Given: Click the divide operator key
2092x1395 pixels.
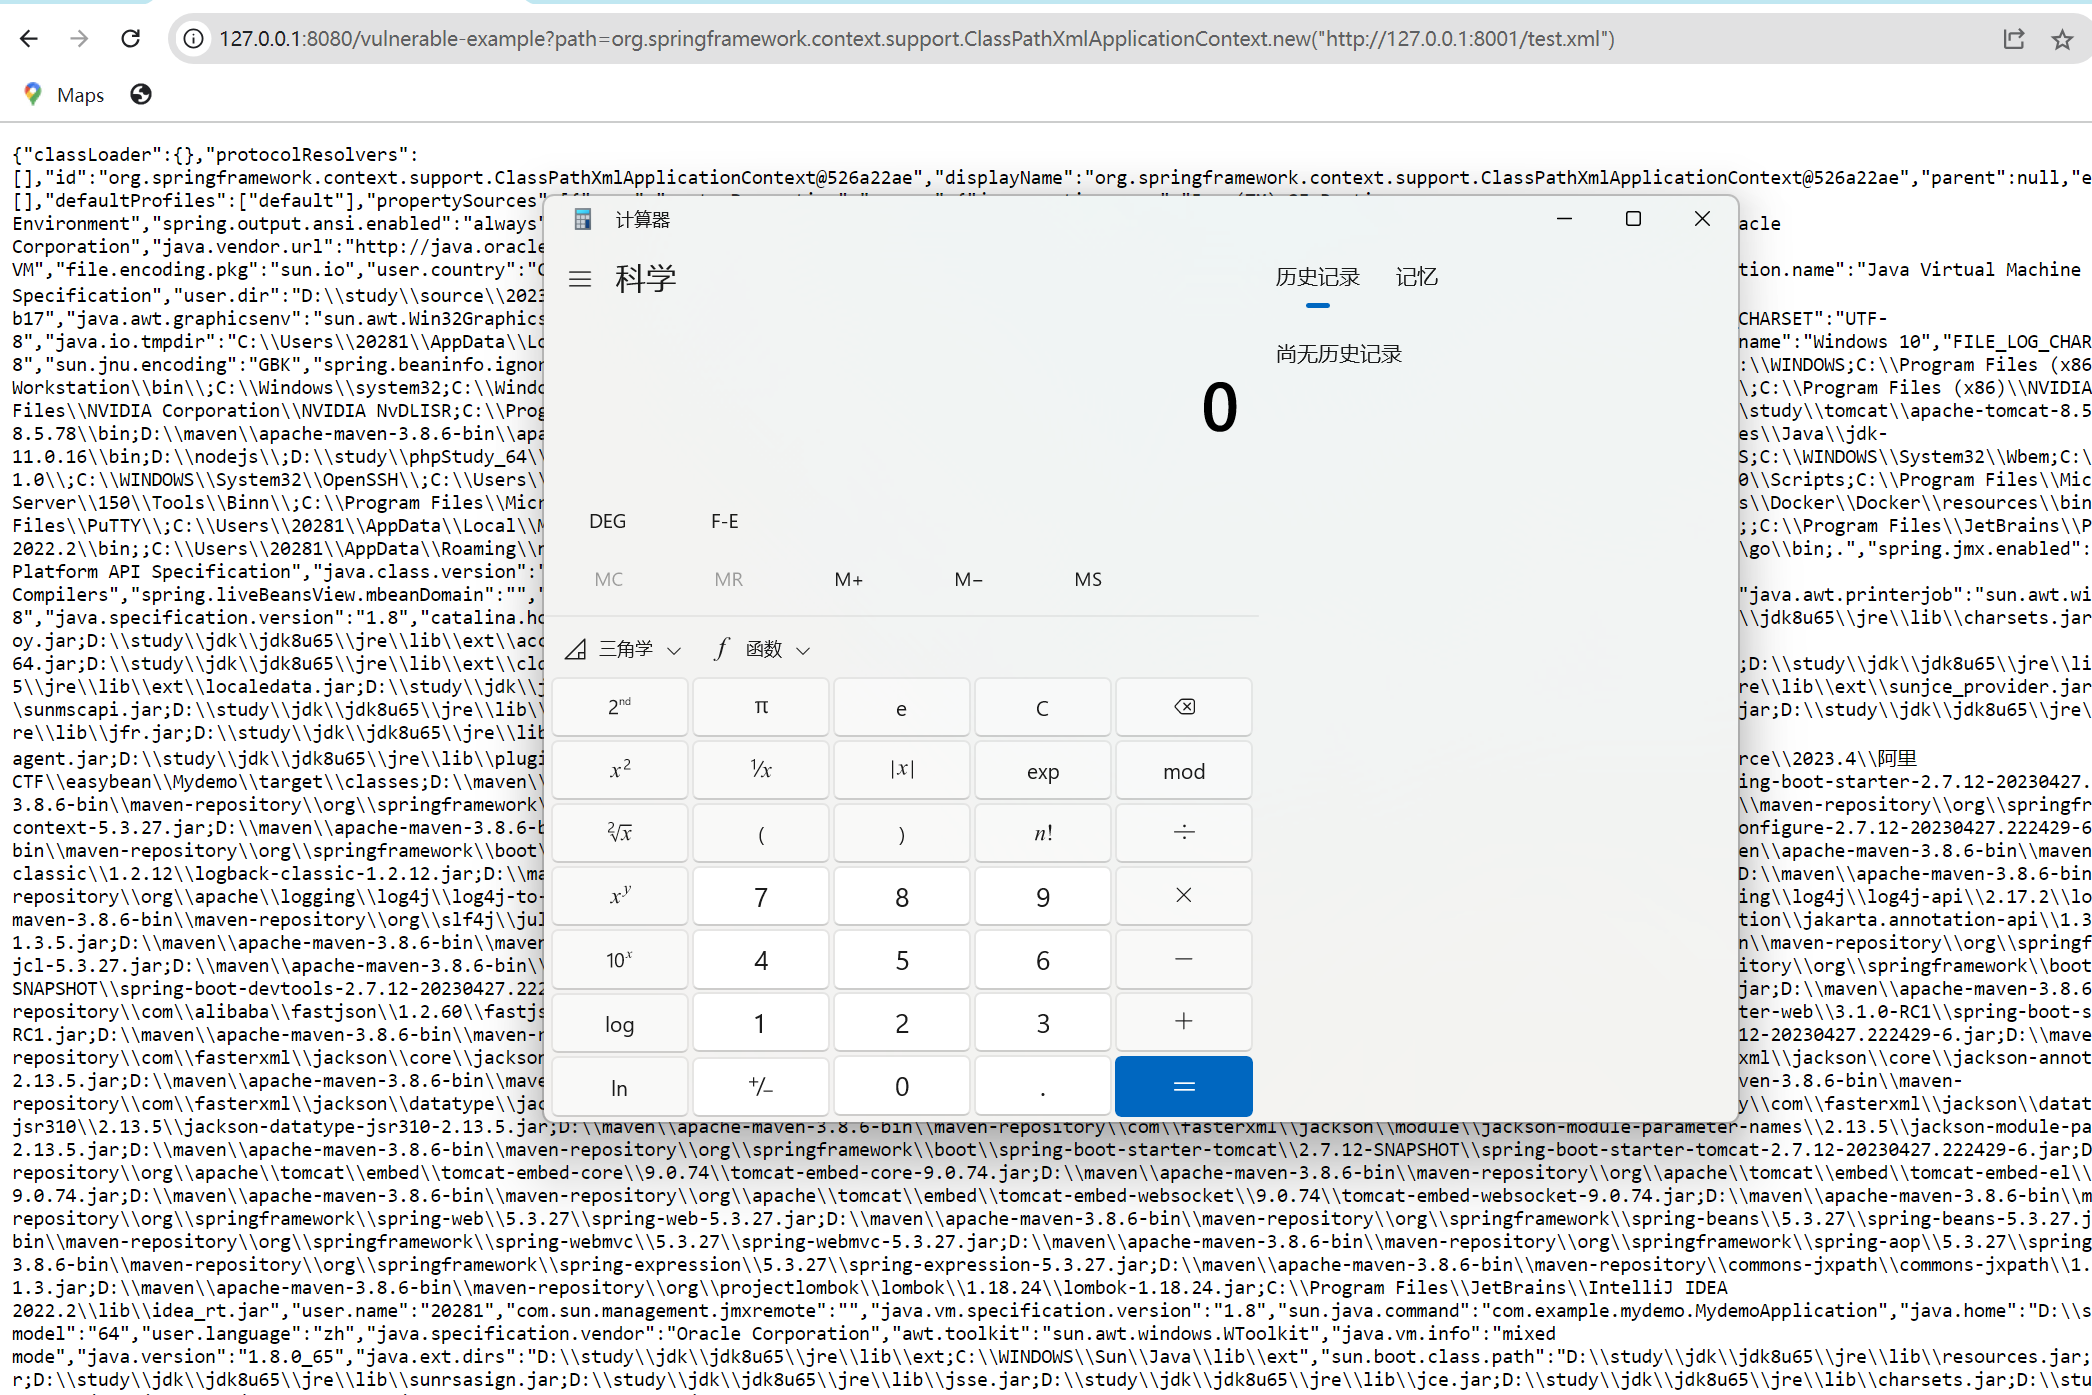Looking at the screenshot, I should [x=1183, y=833].
